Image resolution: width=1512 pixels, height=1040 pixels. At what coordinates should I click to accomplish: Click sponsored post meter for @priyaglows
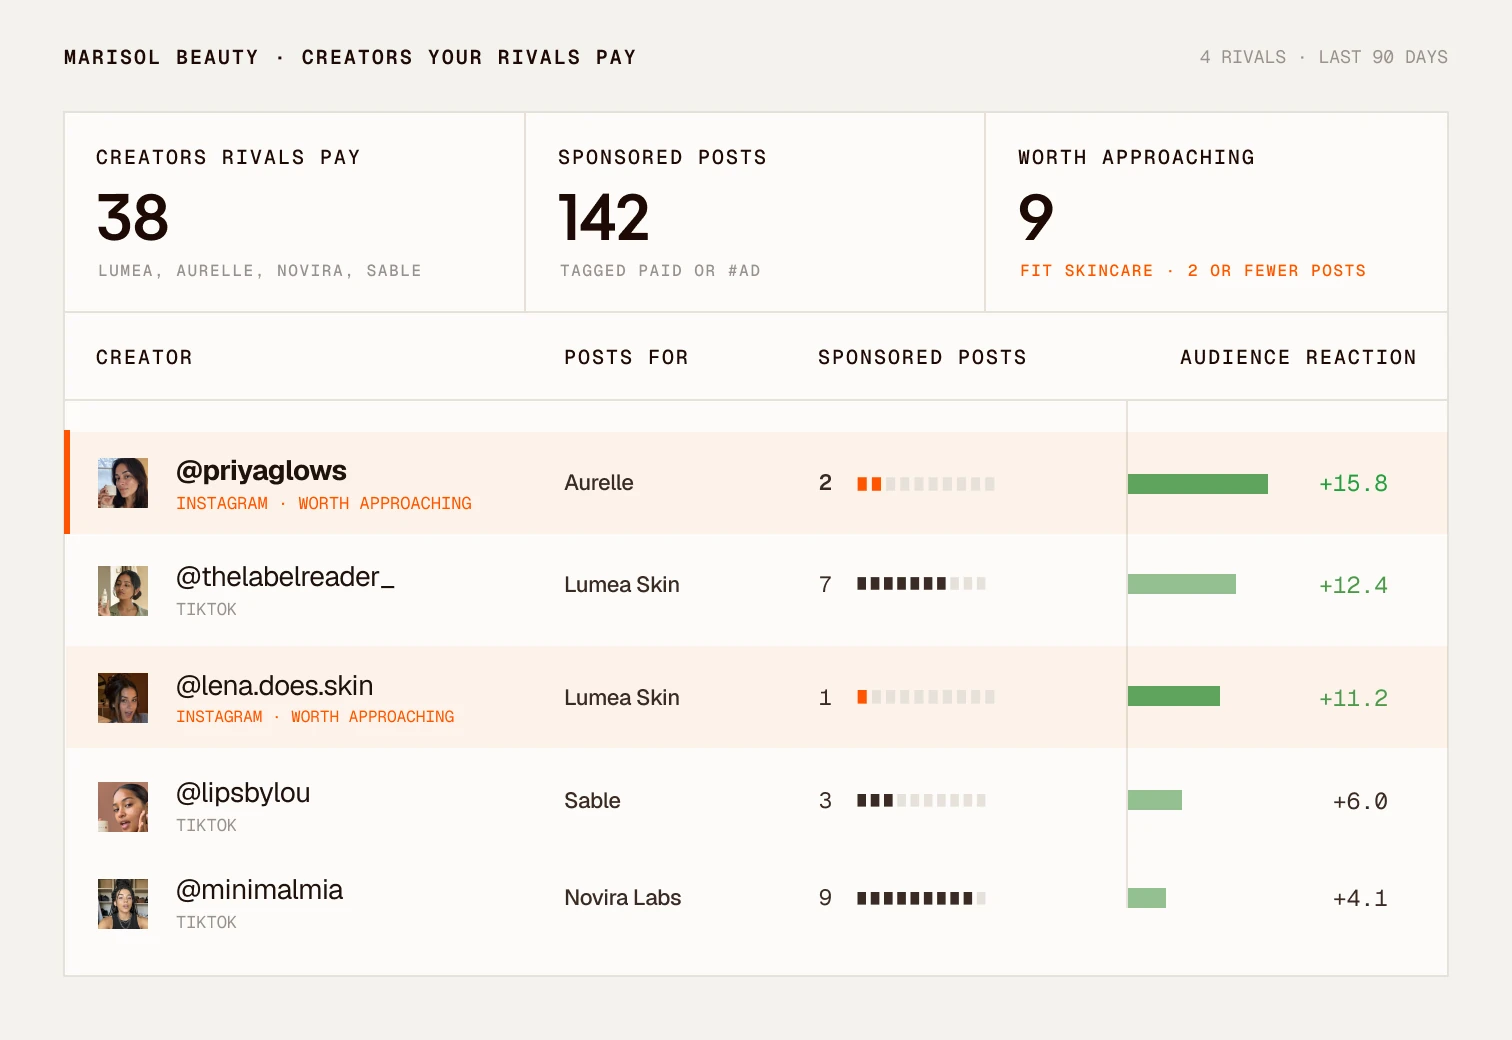(926, 484)
